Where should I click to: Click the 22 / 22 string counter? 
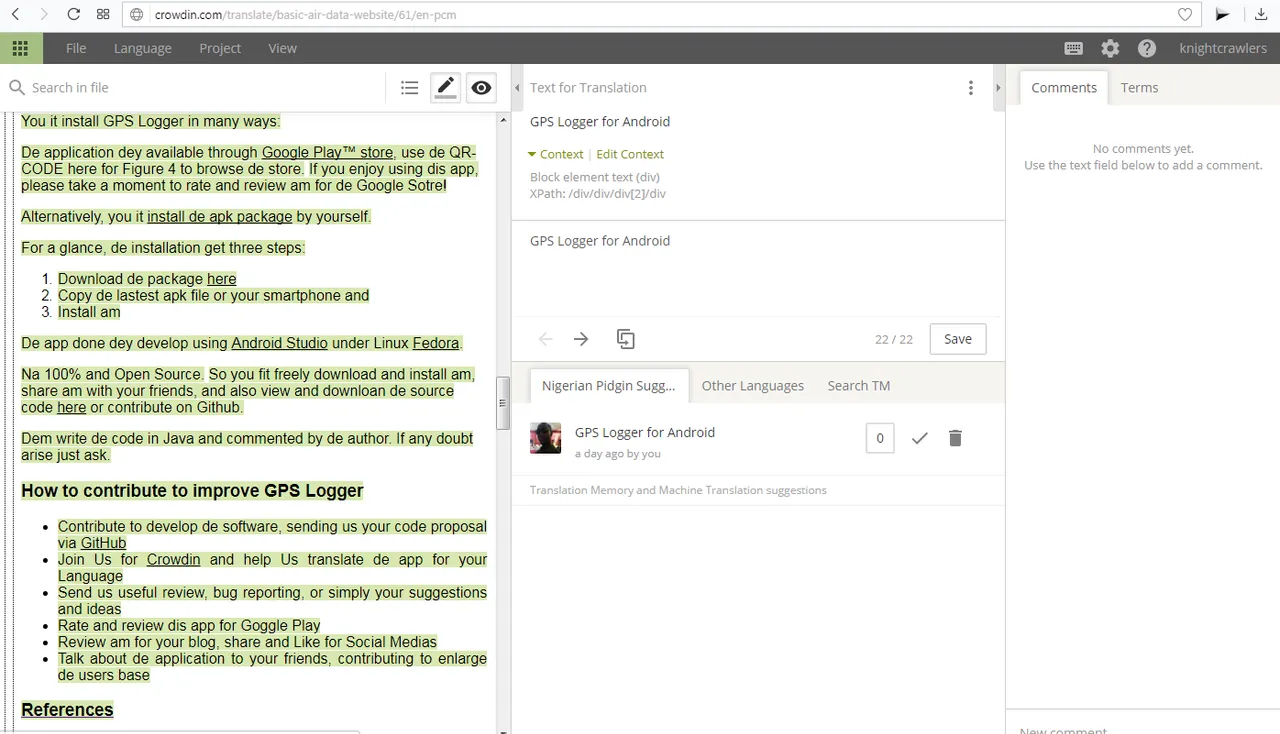894,339
